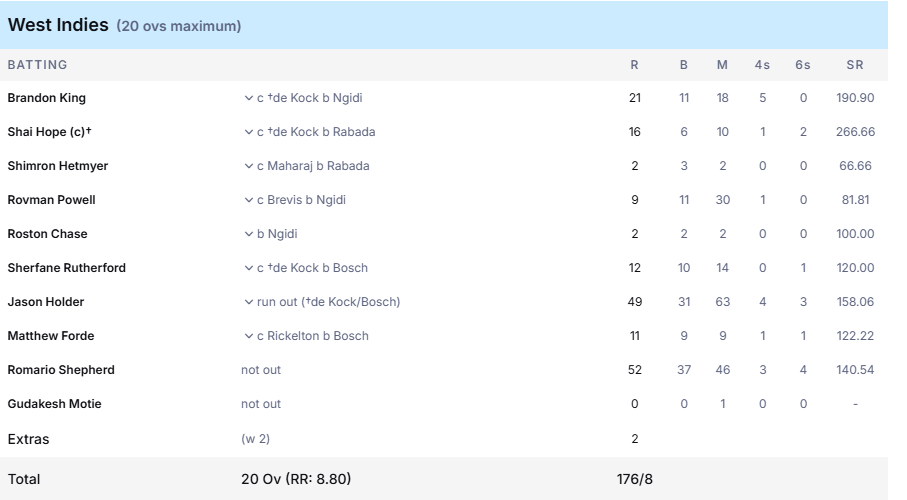Open Jason Holder's player profile
Screen dimensions: 907x500
45,302
